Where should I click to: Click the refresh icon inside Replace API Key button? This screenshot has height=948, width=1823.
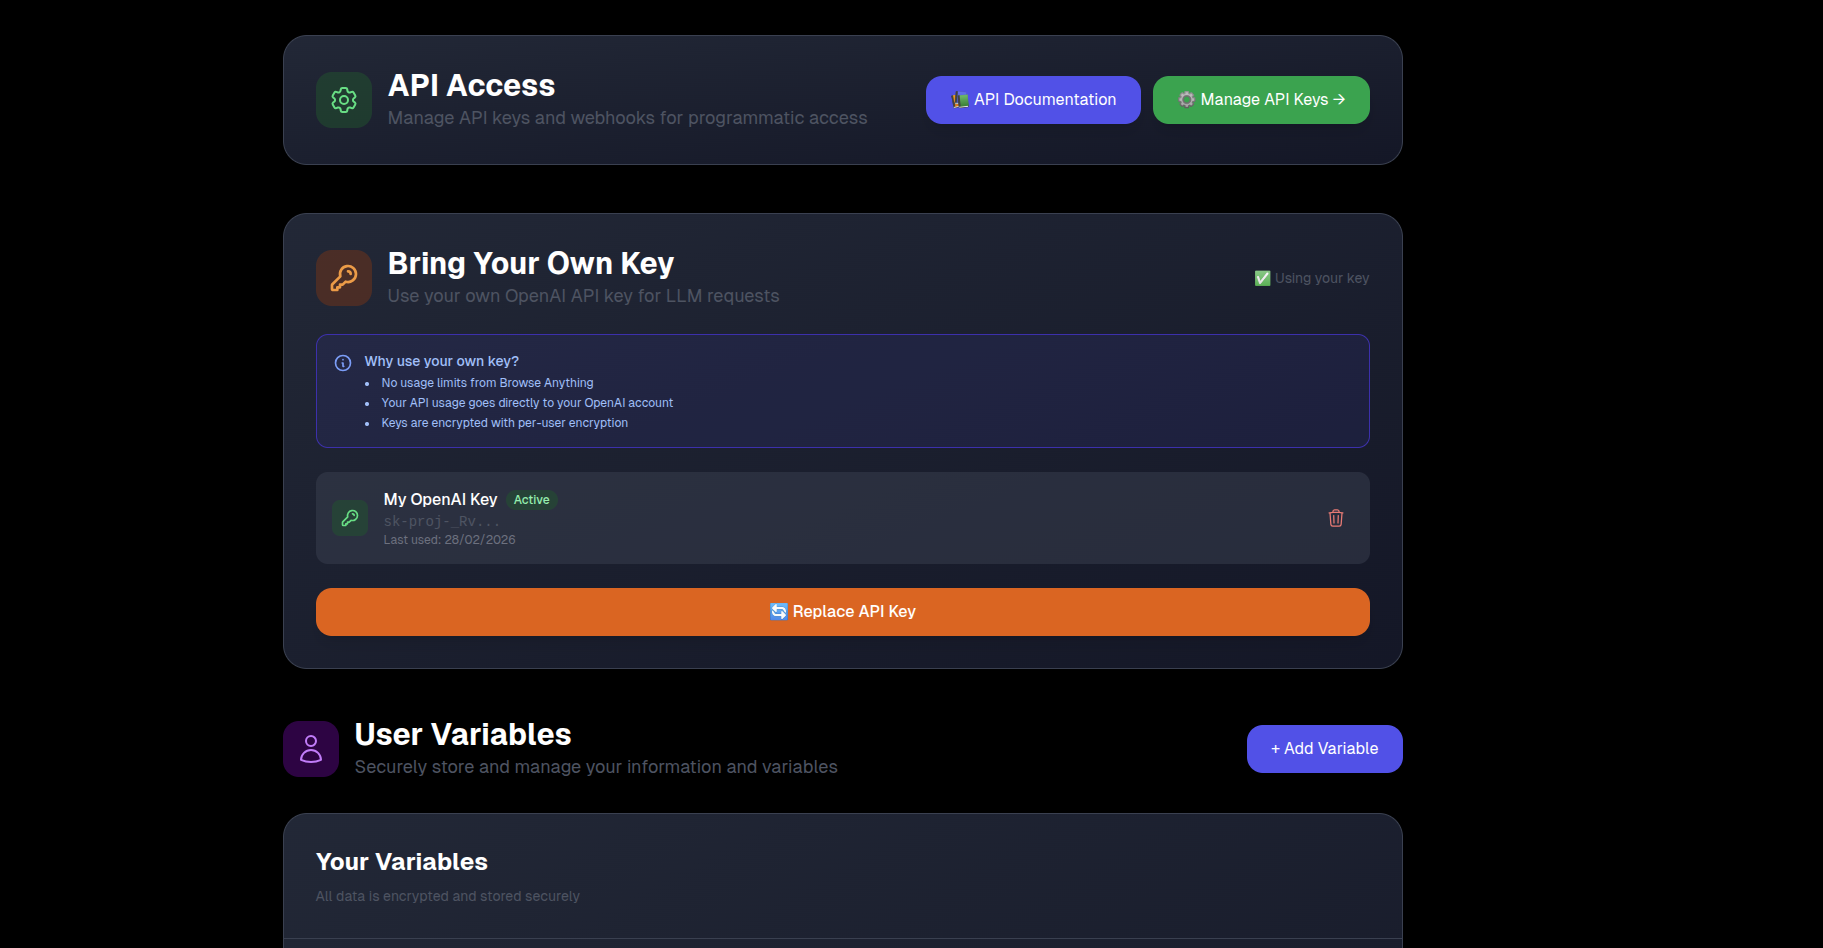coord(779,611)
